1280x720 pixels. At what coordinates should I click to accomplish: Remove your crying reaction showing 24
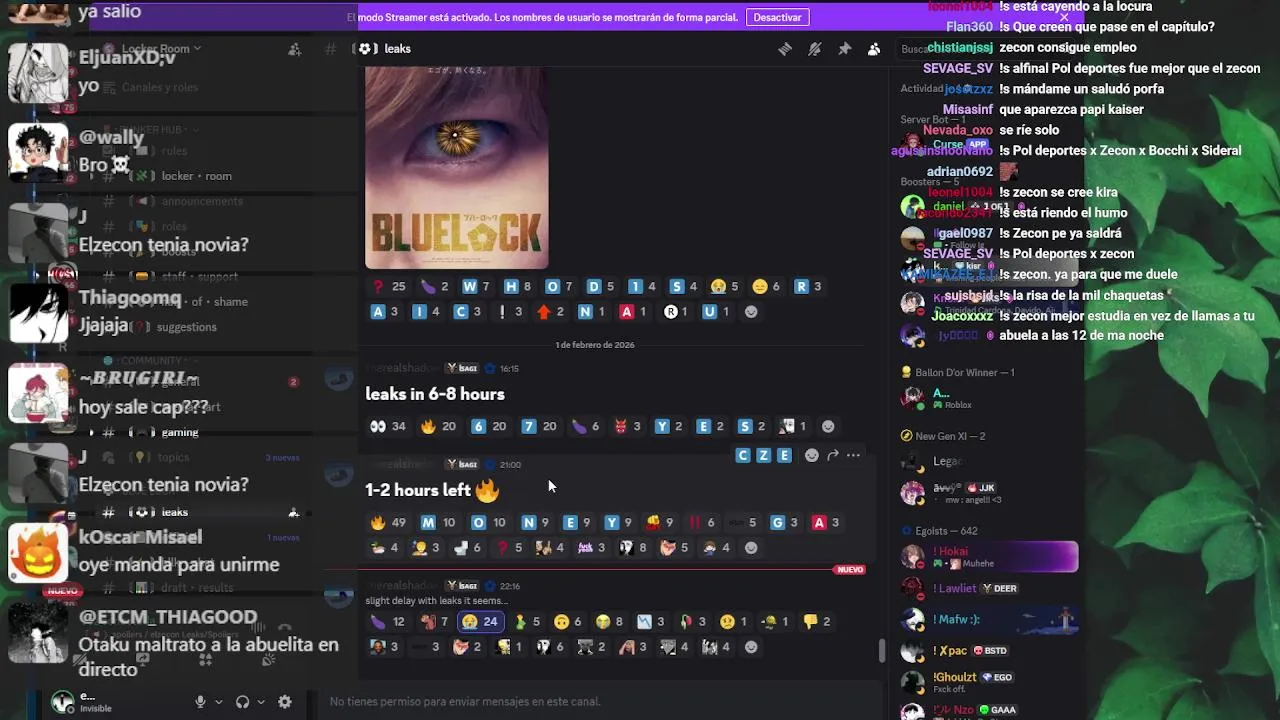click(480, 621)
